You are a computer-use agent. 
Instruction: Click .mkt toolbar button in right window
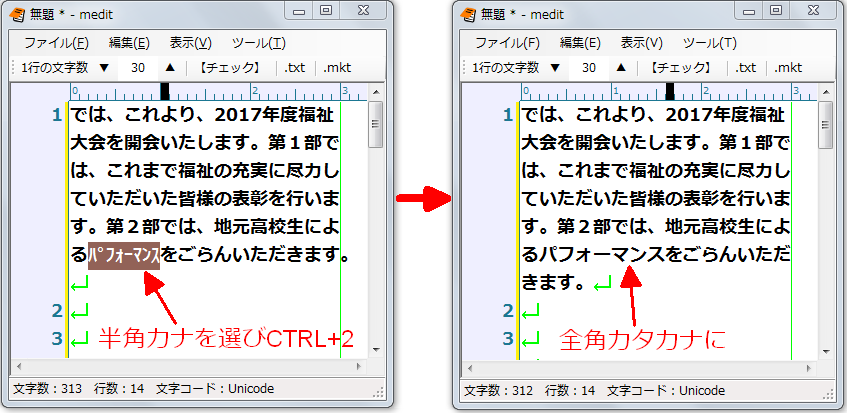[788, 68]
